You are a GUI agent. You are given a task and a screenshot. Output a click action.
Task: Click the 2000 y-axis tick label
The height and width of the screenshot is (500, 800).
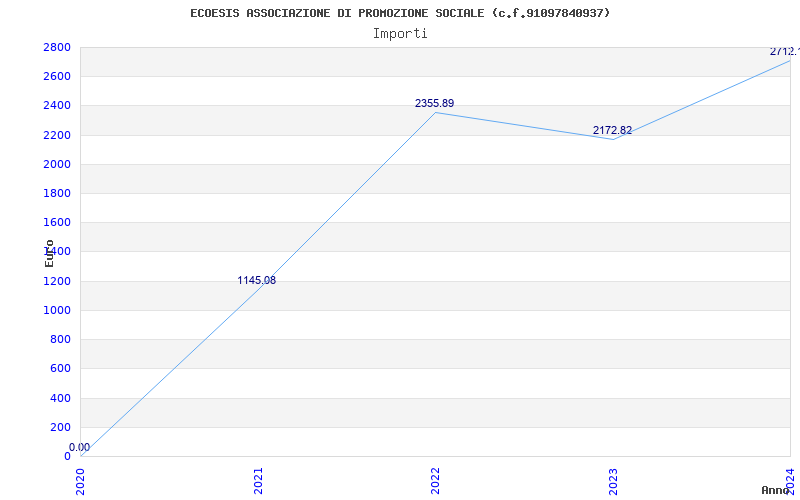[x=57, y=164]
